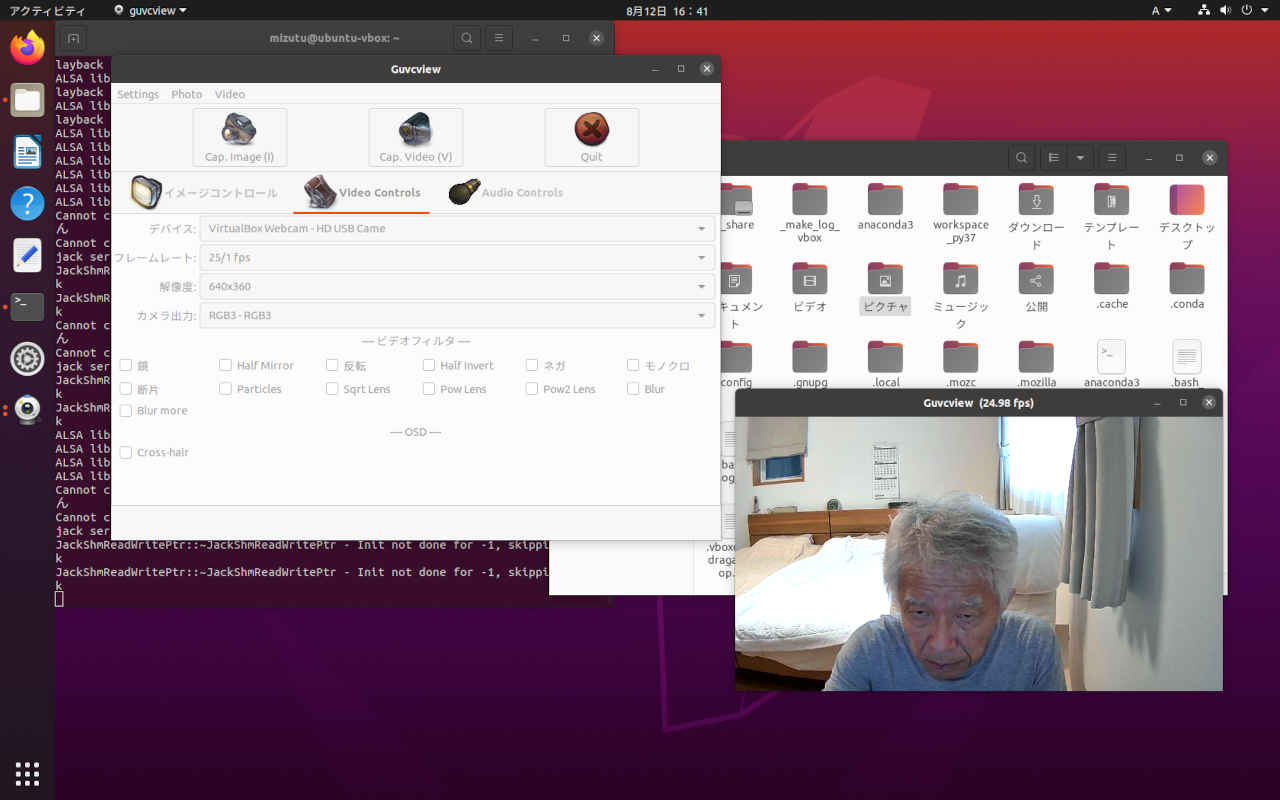1280x800 pixels.
Task: Expand the 解像度 640x360 dropdown
Action: coord(457,287)
